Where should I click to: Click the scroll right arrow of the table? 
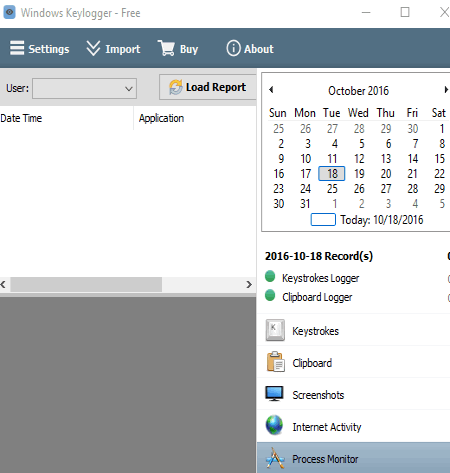(x=249, y=284)
